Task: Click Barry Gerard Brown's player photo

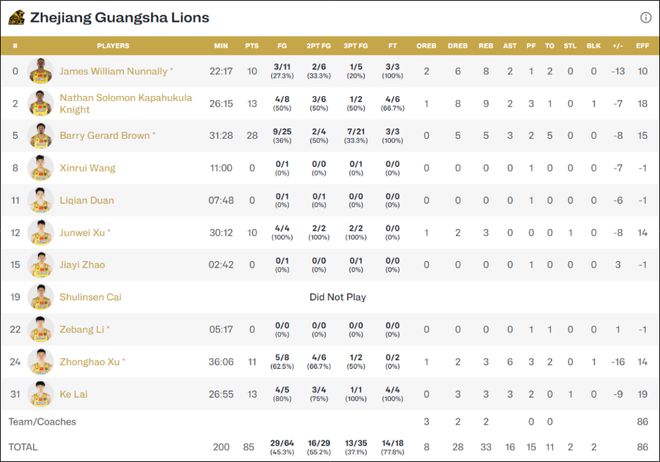Action: 41,136
